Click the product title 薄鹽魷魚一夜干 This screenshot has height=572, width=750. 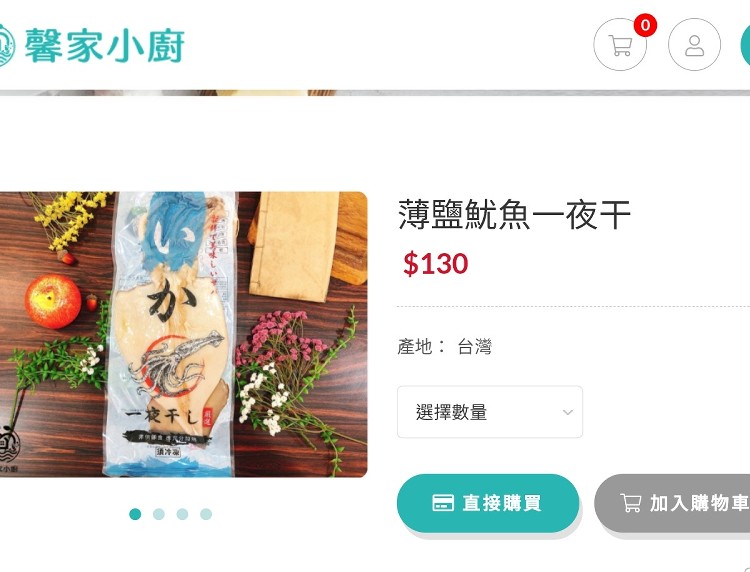coord(515,215)
